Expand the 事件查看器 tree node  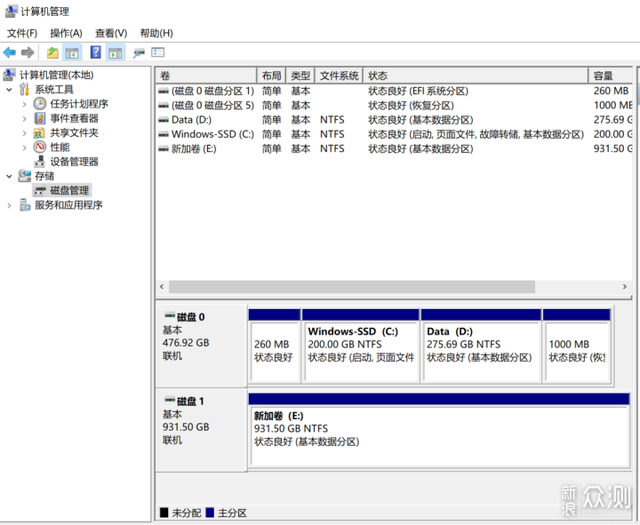click(24, 119)
